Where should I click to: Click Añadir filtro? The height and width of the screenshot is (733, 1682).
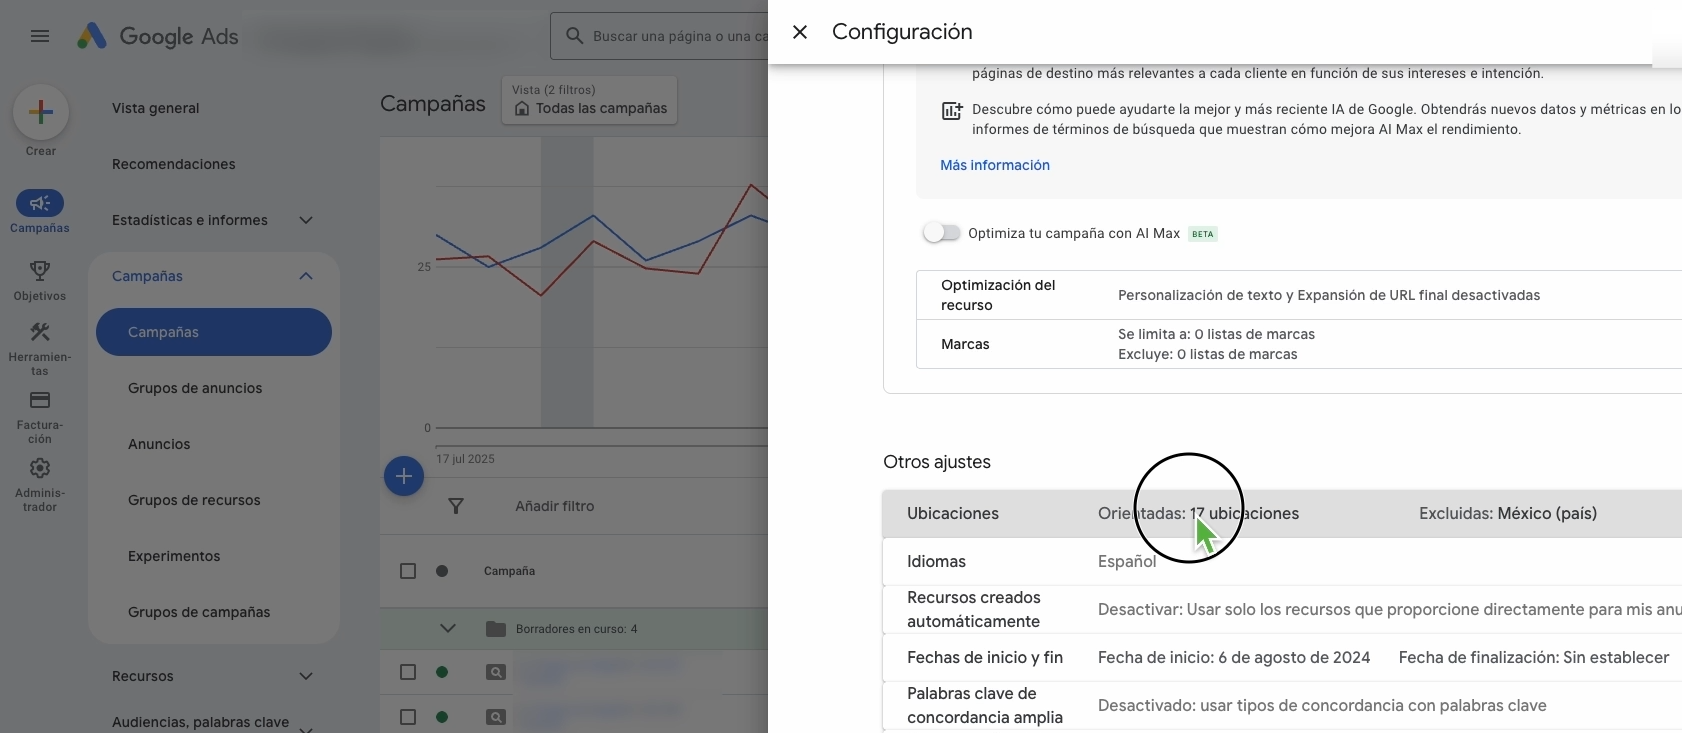[x=555, y=506]
